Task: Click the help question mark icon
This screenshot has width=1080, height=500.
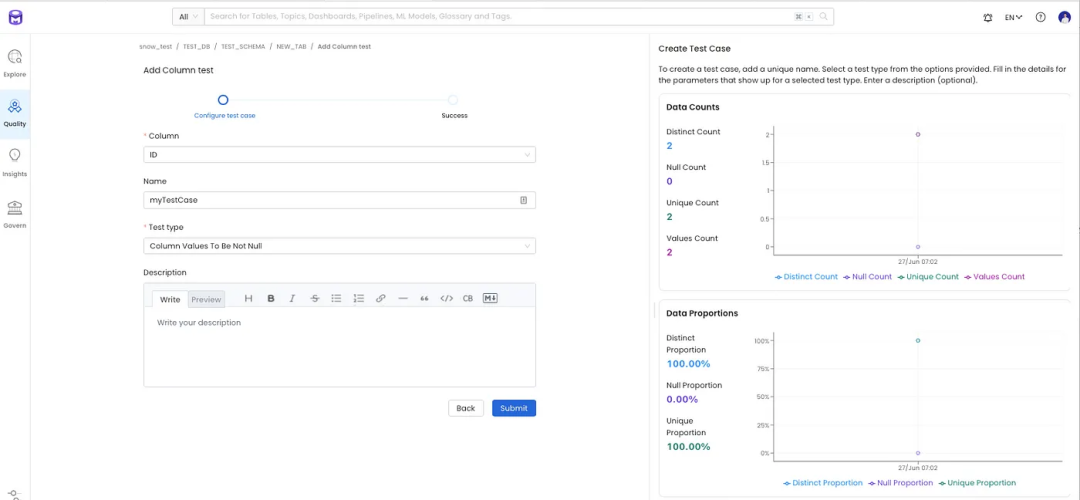Action: click(x=1040, y=17)
